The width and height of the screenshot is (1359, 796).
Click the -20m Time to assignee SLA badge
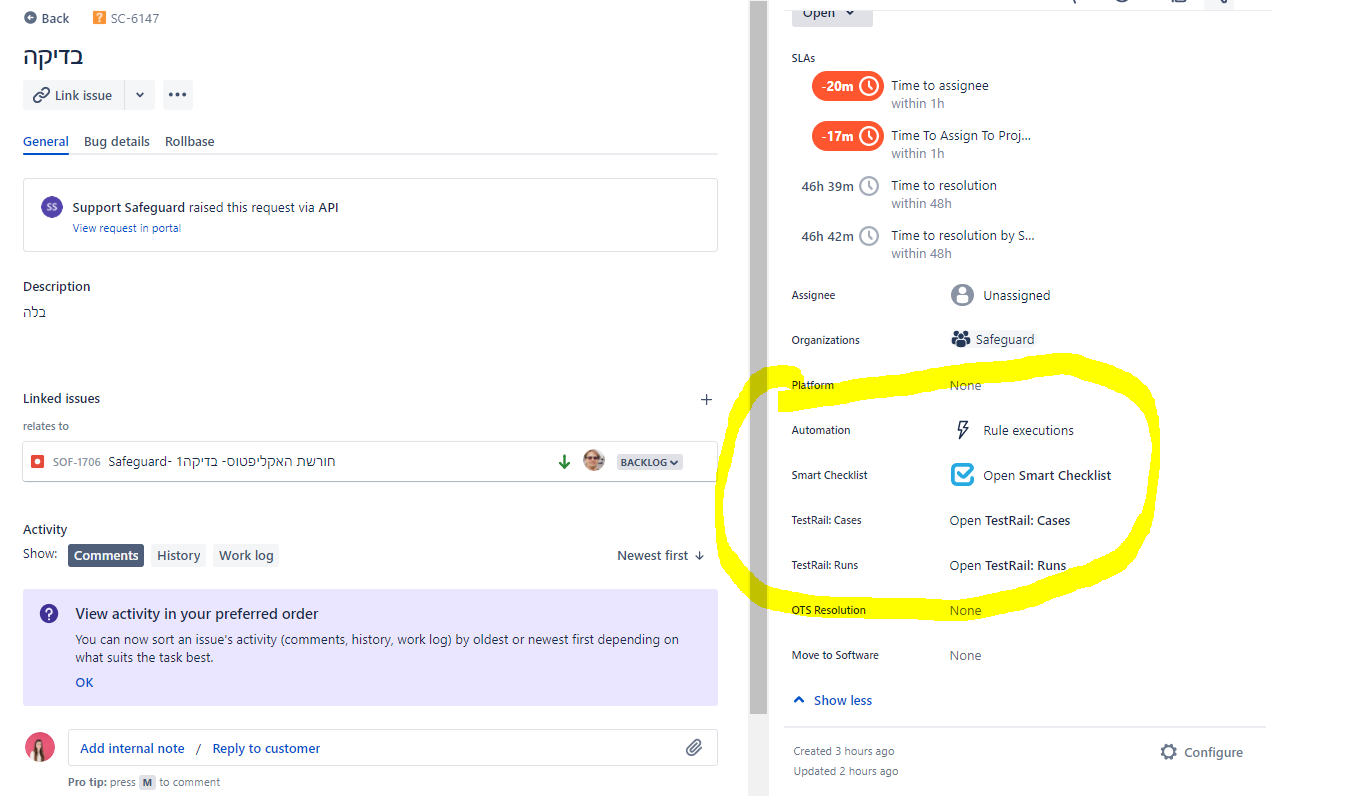pos(847,86)
